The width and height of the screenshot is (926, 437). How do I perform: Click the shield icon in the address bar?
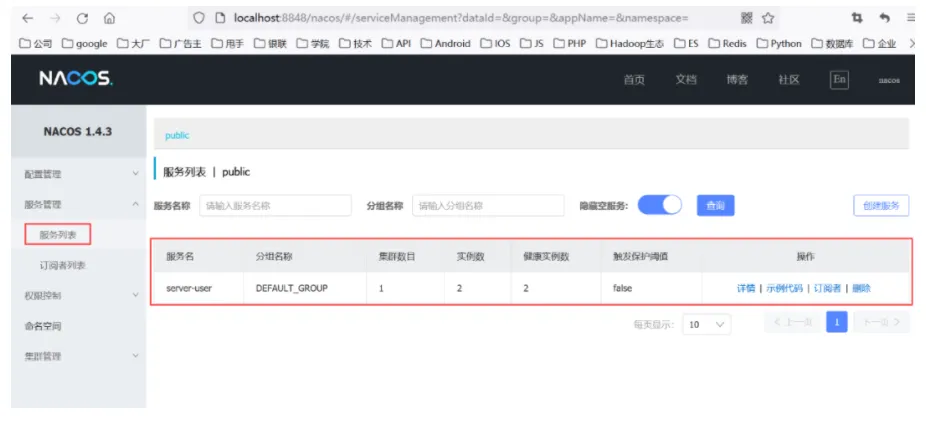point(199,18)
